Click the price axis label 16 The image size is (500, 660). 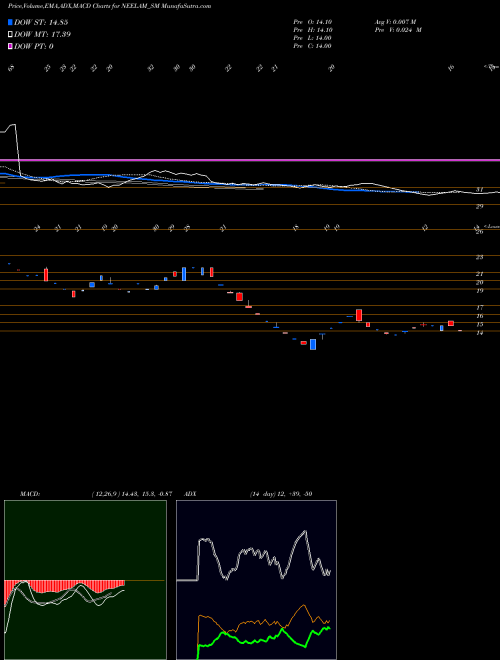point(479,316)
